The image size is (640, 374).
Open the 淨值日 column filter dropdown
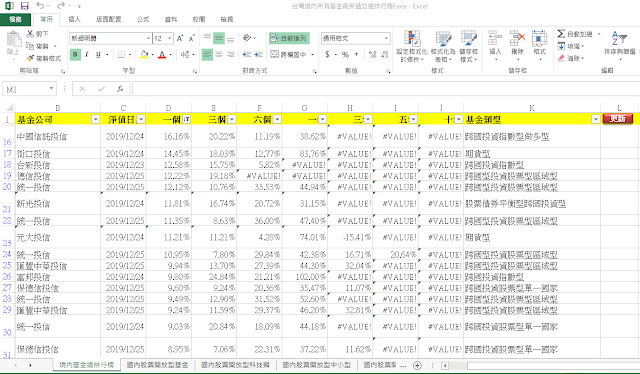point(141,119)
